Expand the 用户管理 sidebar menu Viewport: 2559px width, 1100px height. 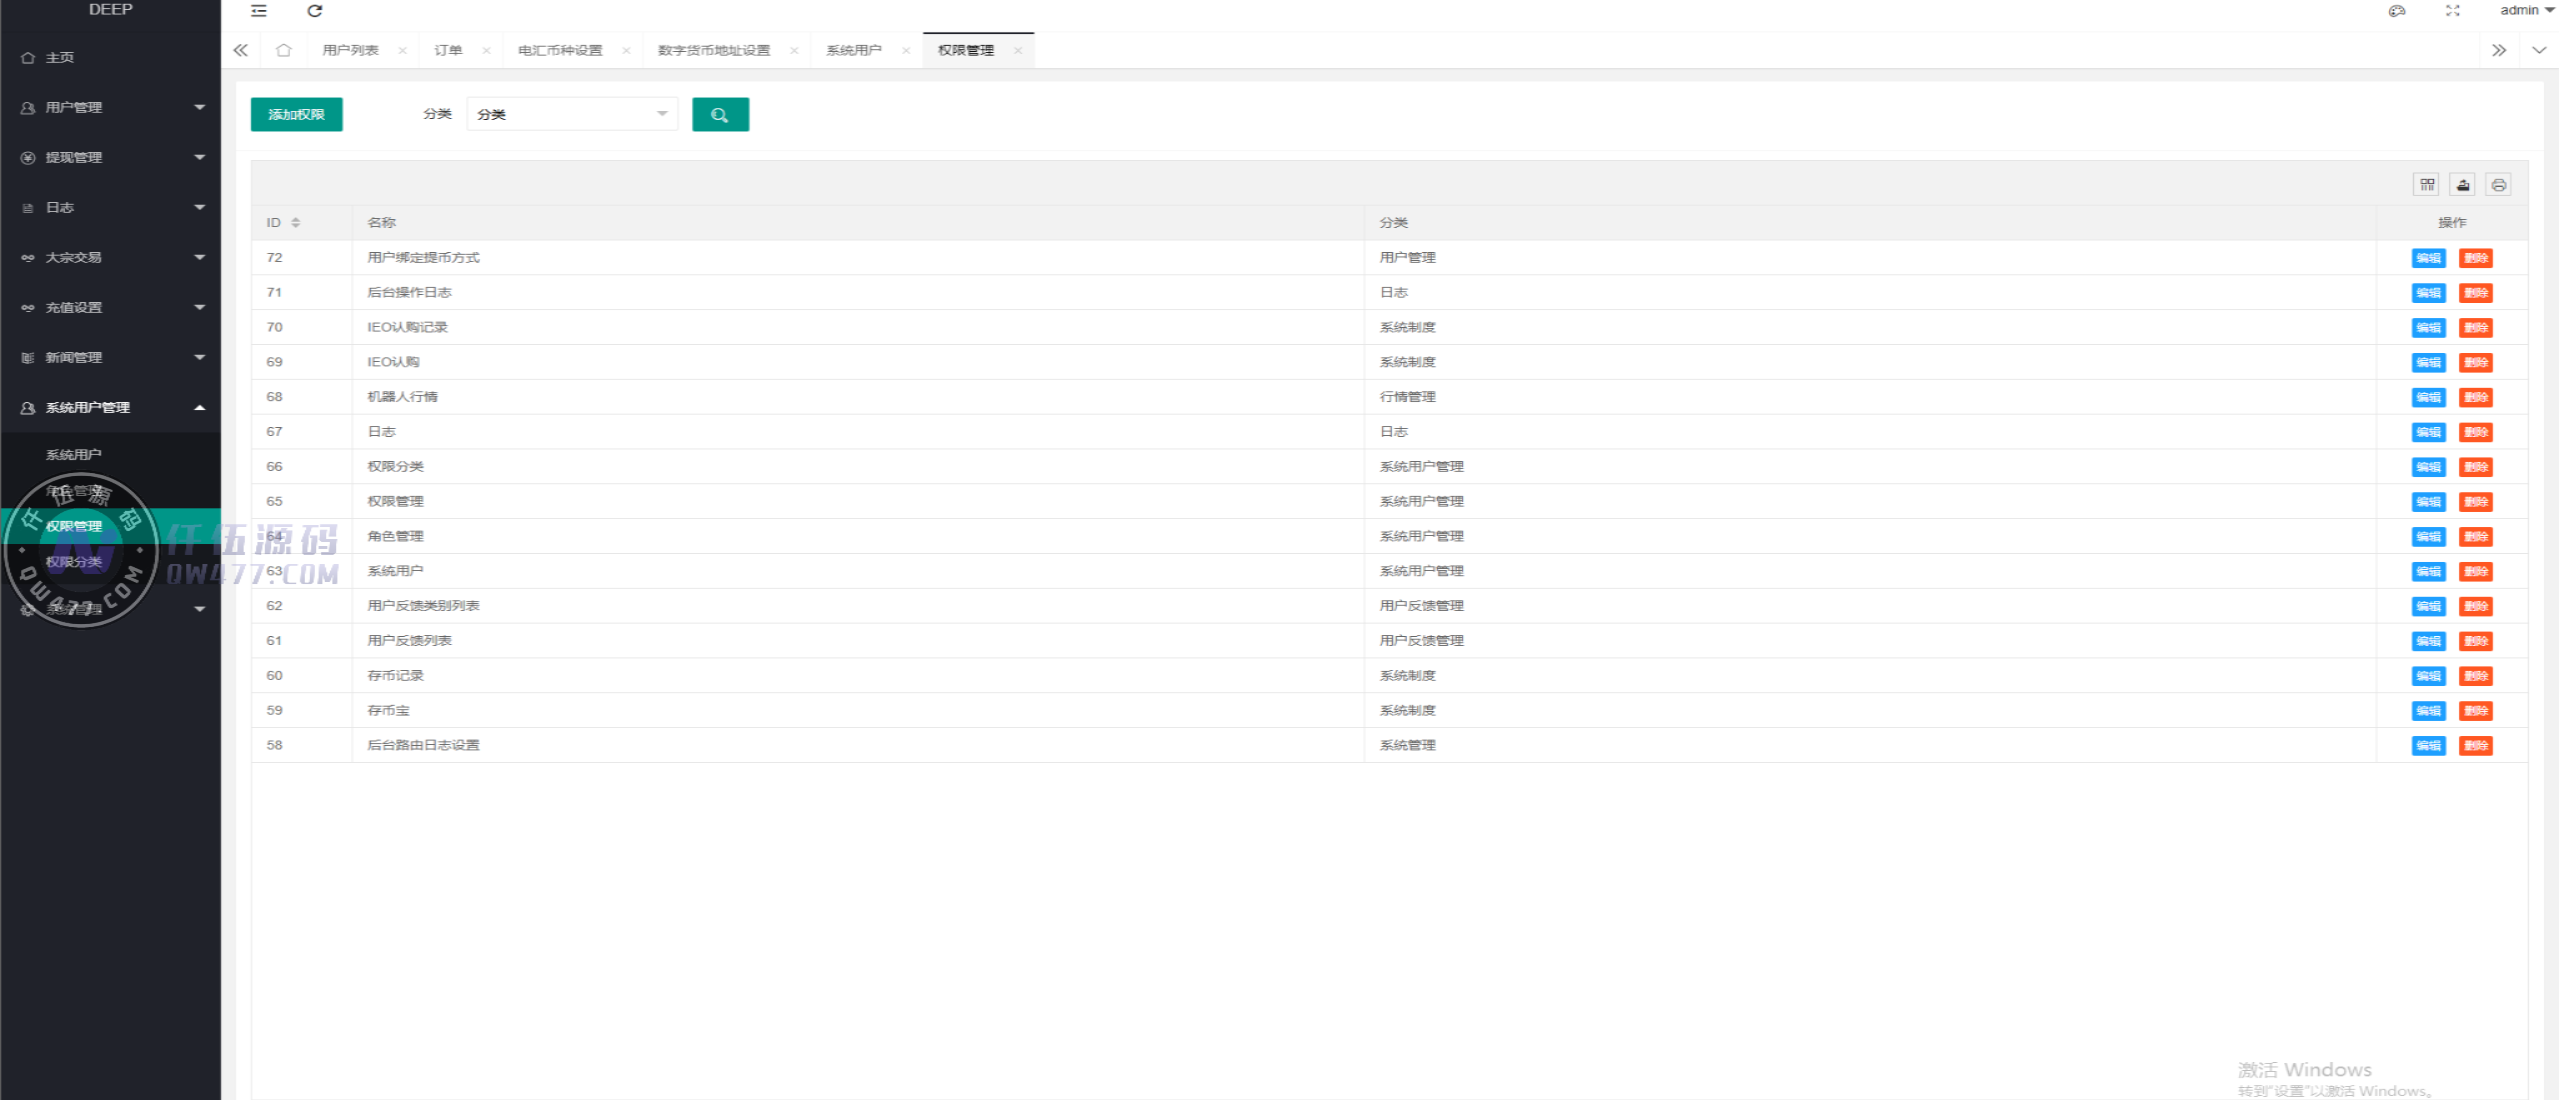pyautogui.click(x=110, y=107)
